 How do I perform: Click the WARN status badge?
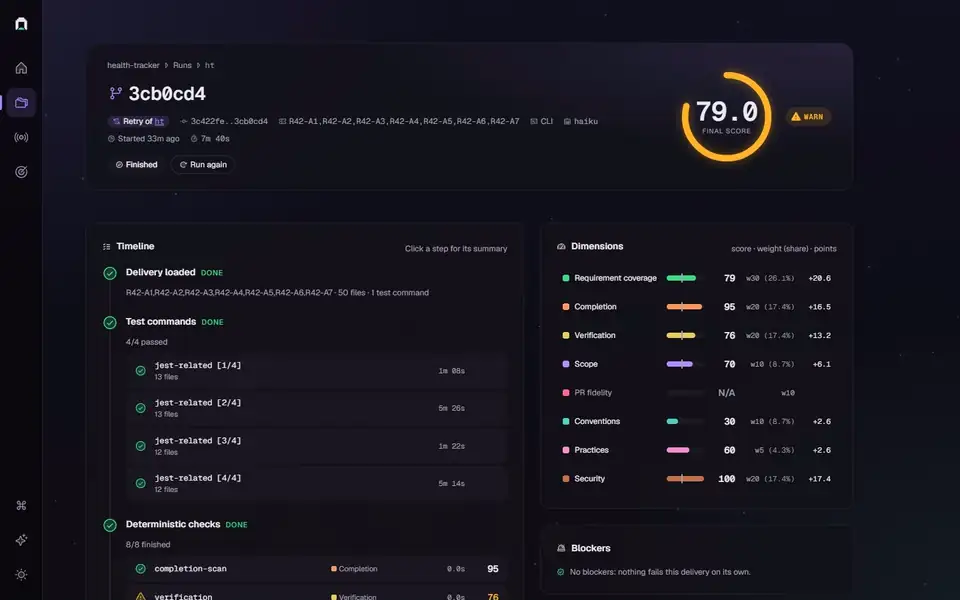[808, 116]
